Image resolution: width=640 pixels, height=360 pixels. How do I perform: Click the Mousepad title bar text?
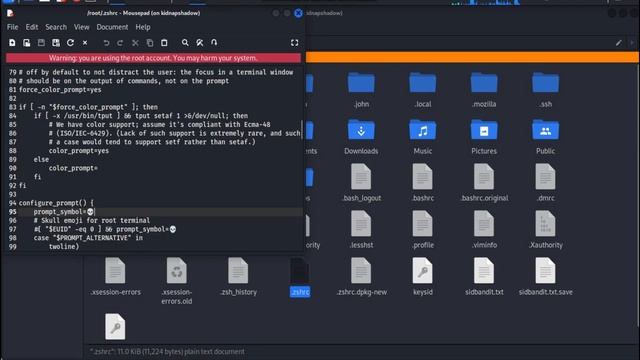pyautogui.click(x=143, y=13)
